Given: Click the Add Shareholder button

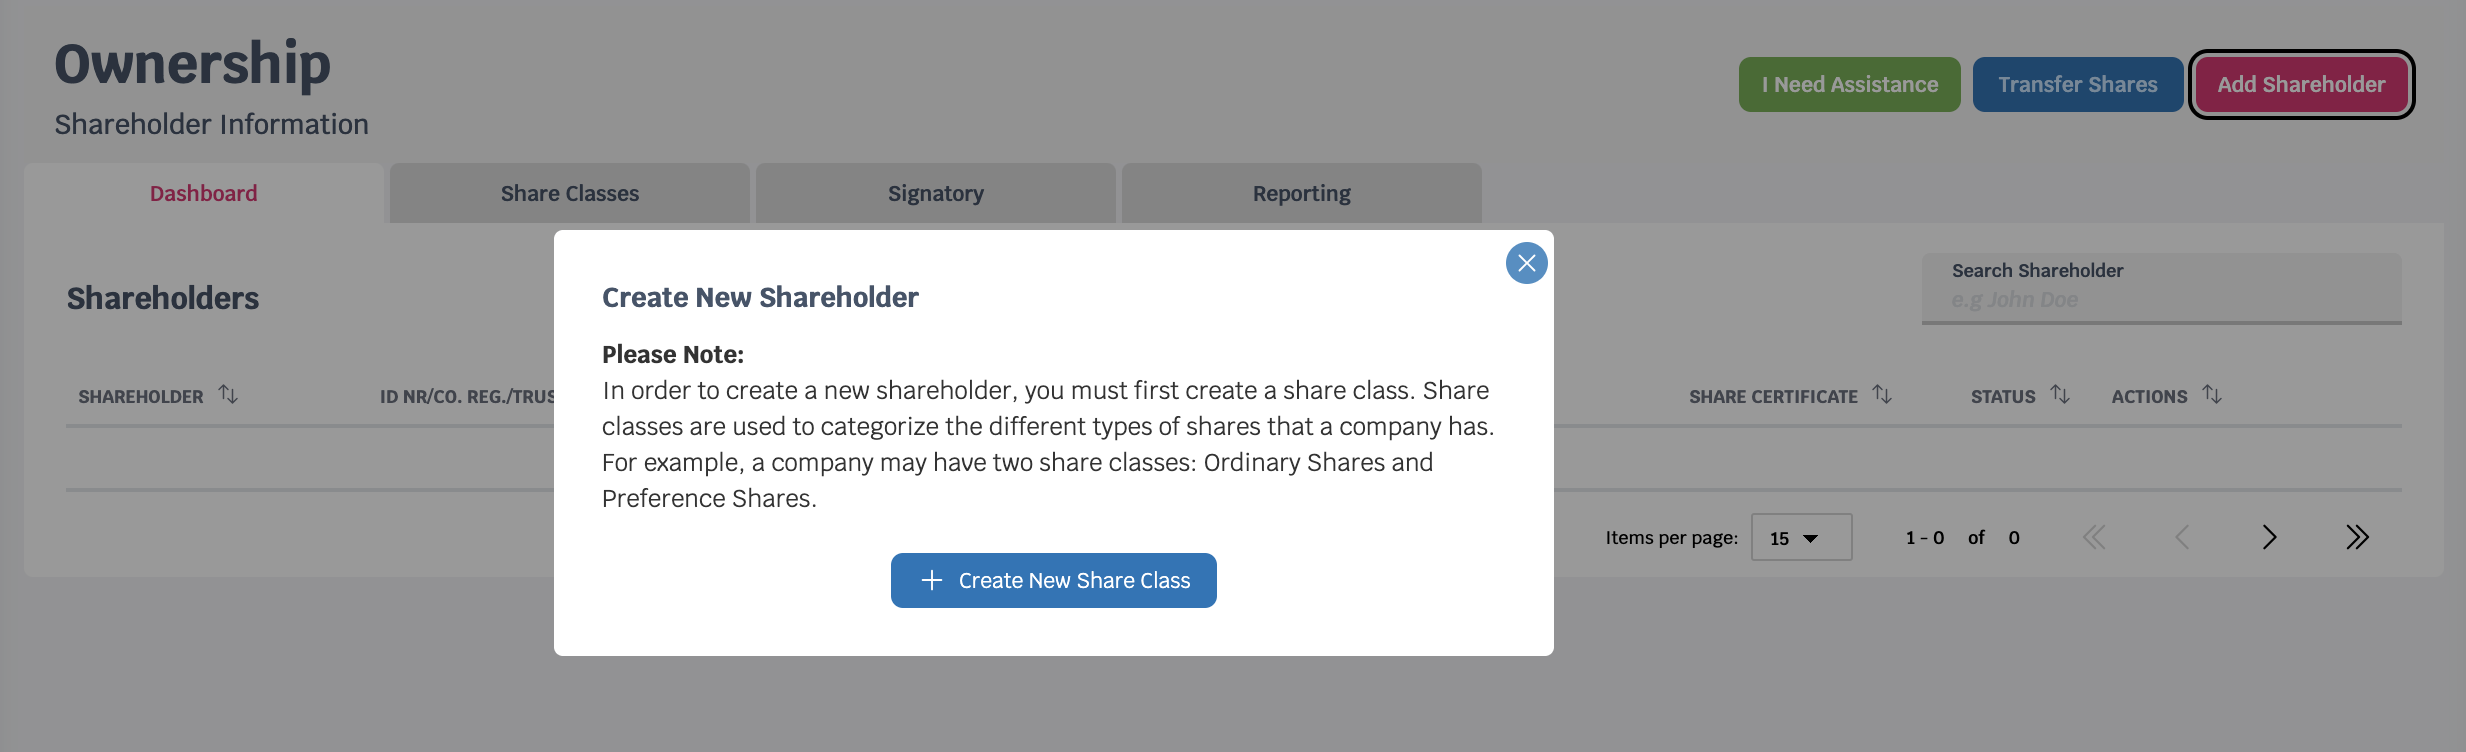Looking at the screenshot, I should tap(2301, 84).
